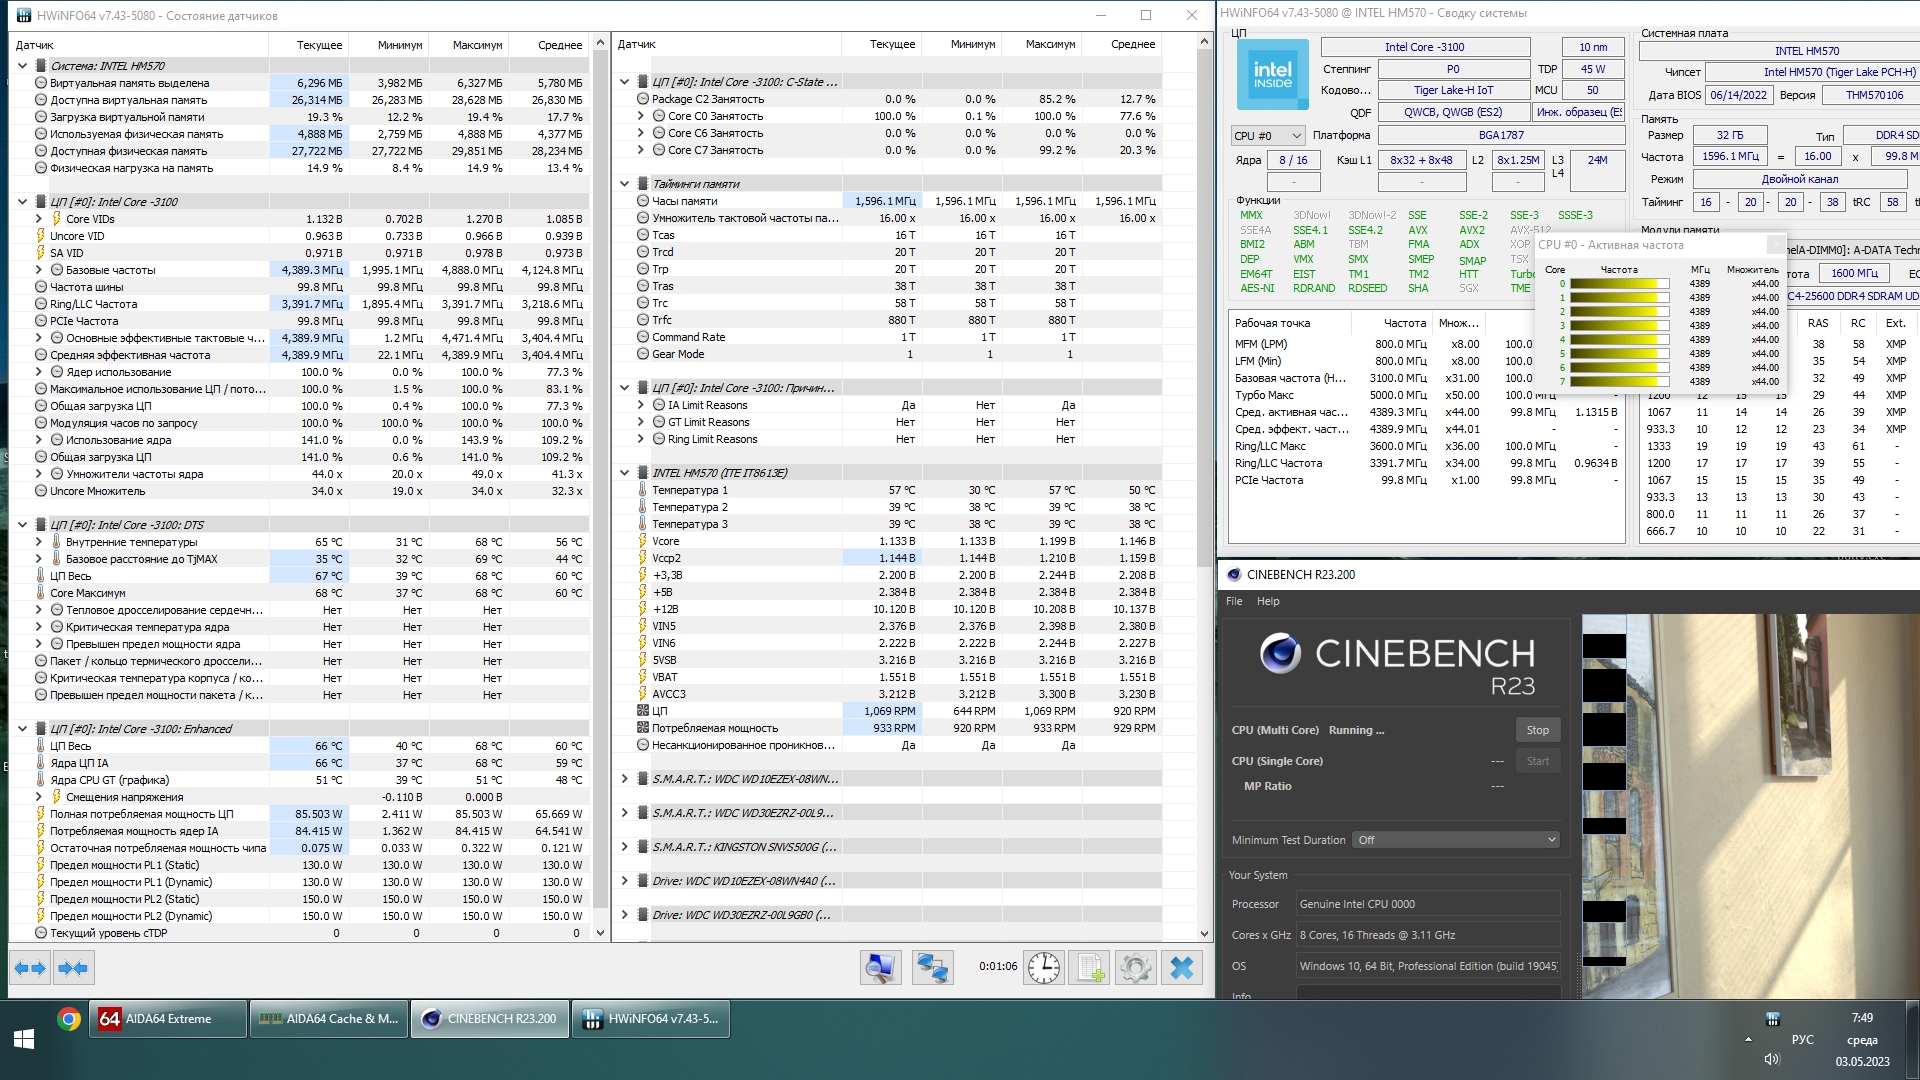
Task: Open the CPU #0 selector dropdown
Action: click(1267, 136)
